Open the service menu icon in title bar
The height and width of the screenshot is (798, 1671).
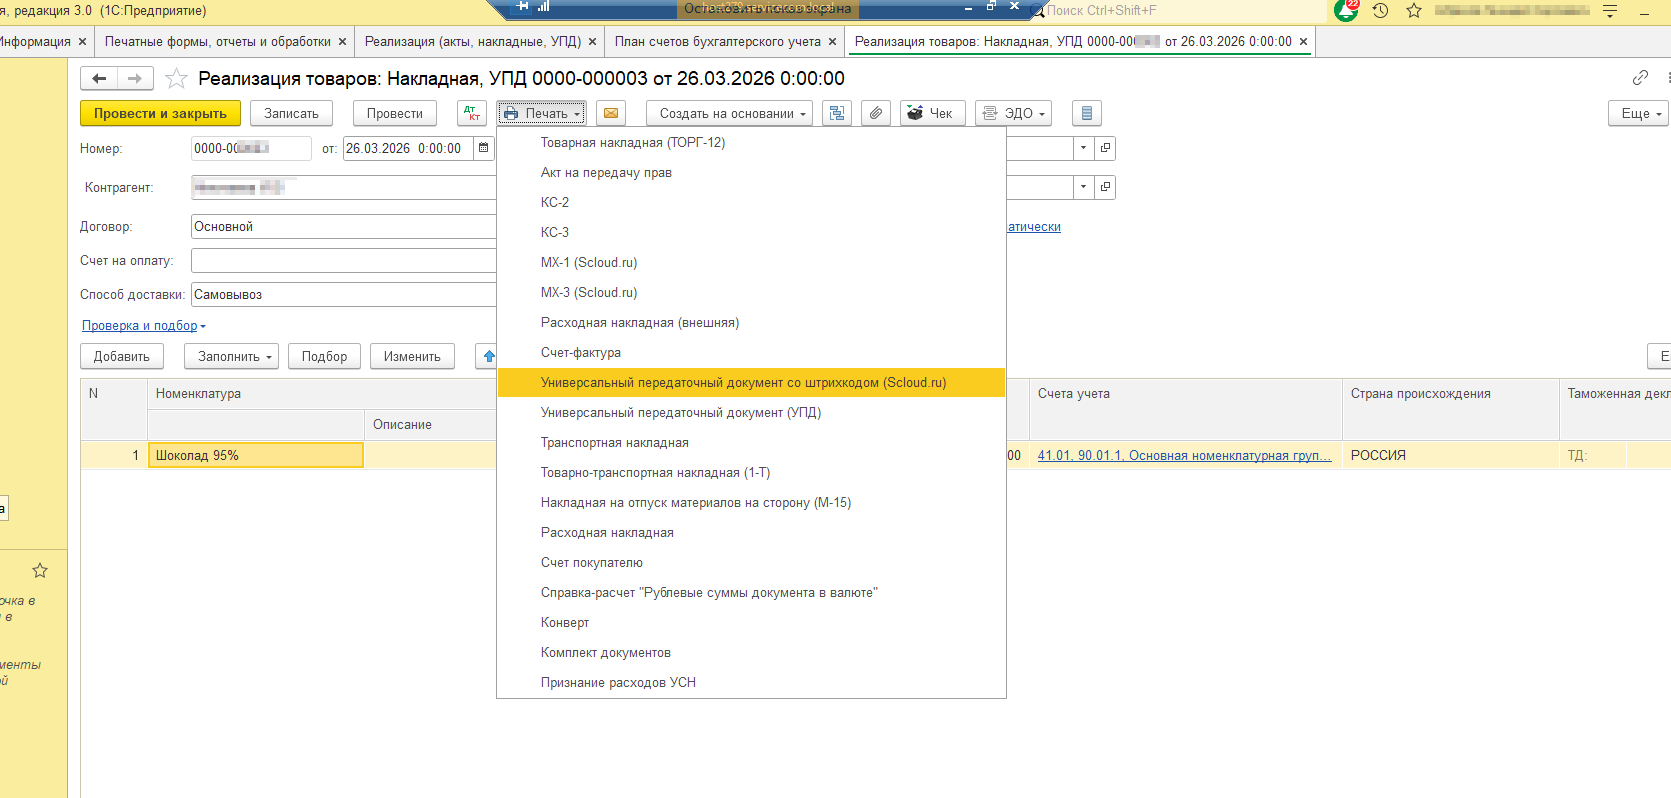point(1610,10)
